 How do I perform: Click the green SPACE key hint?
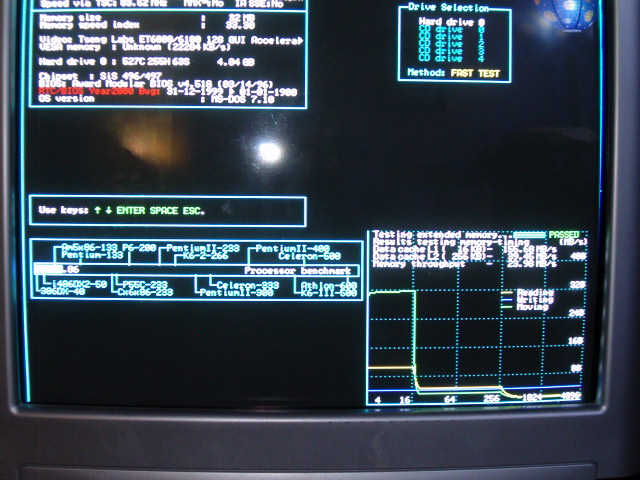coord(164,211)
